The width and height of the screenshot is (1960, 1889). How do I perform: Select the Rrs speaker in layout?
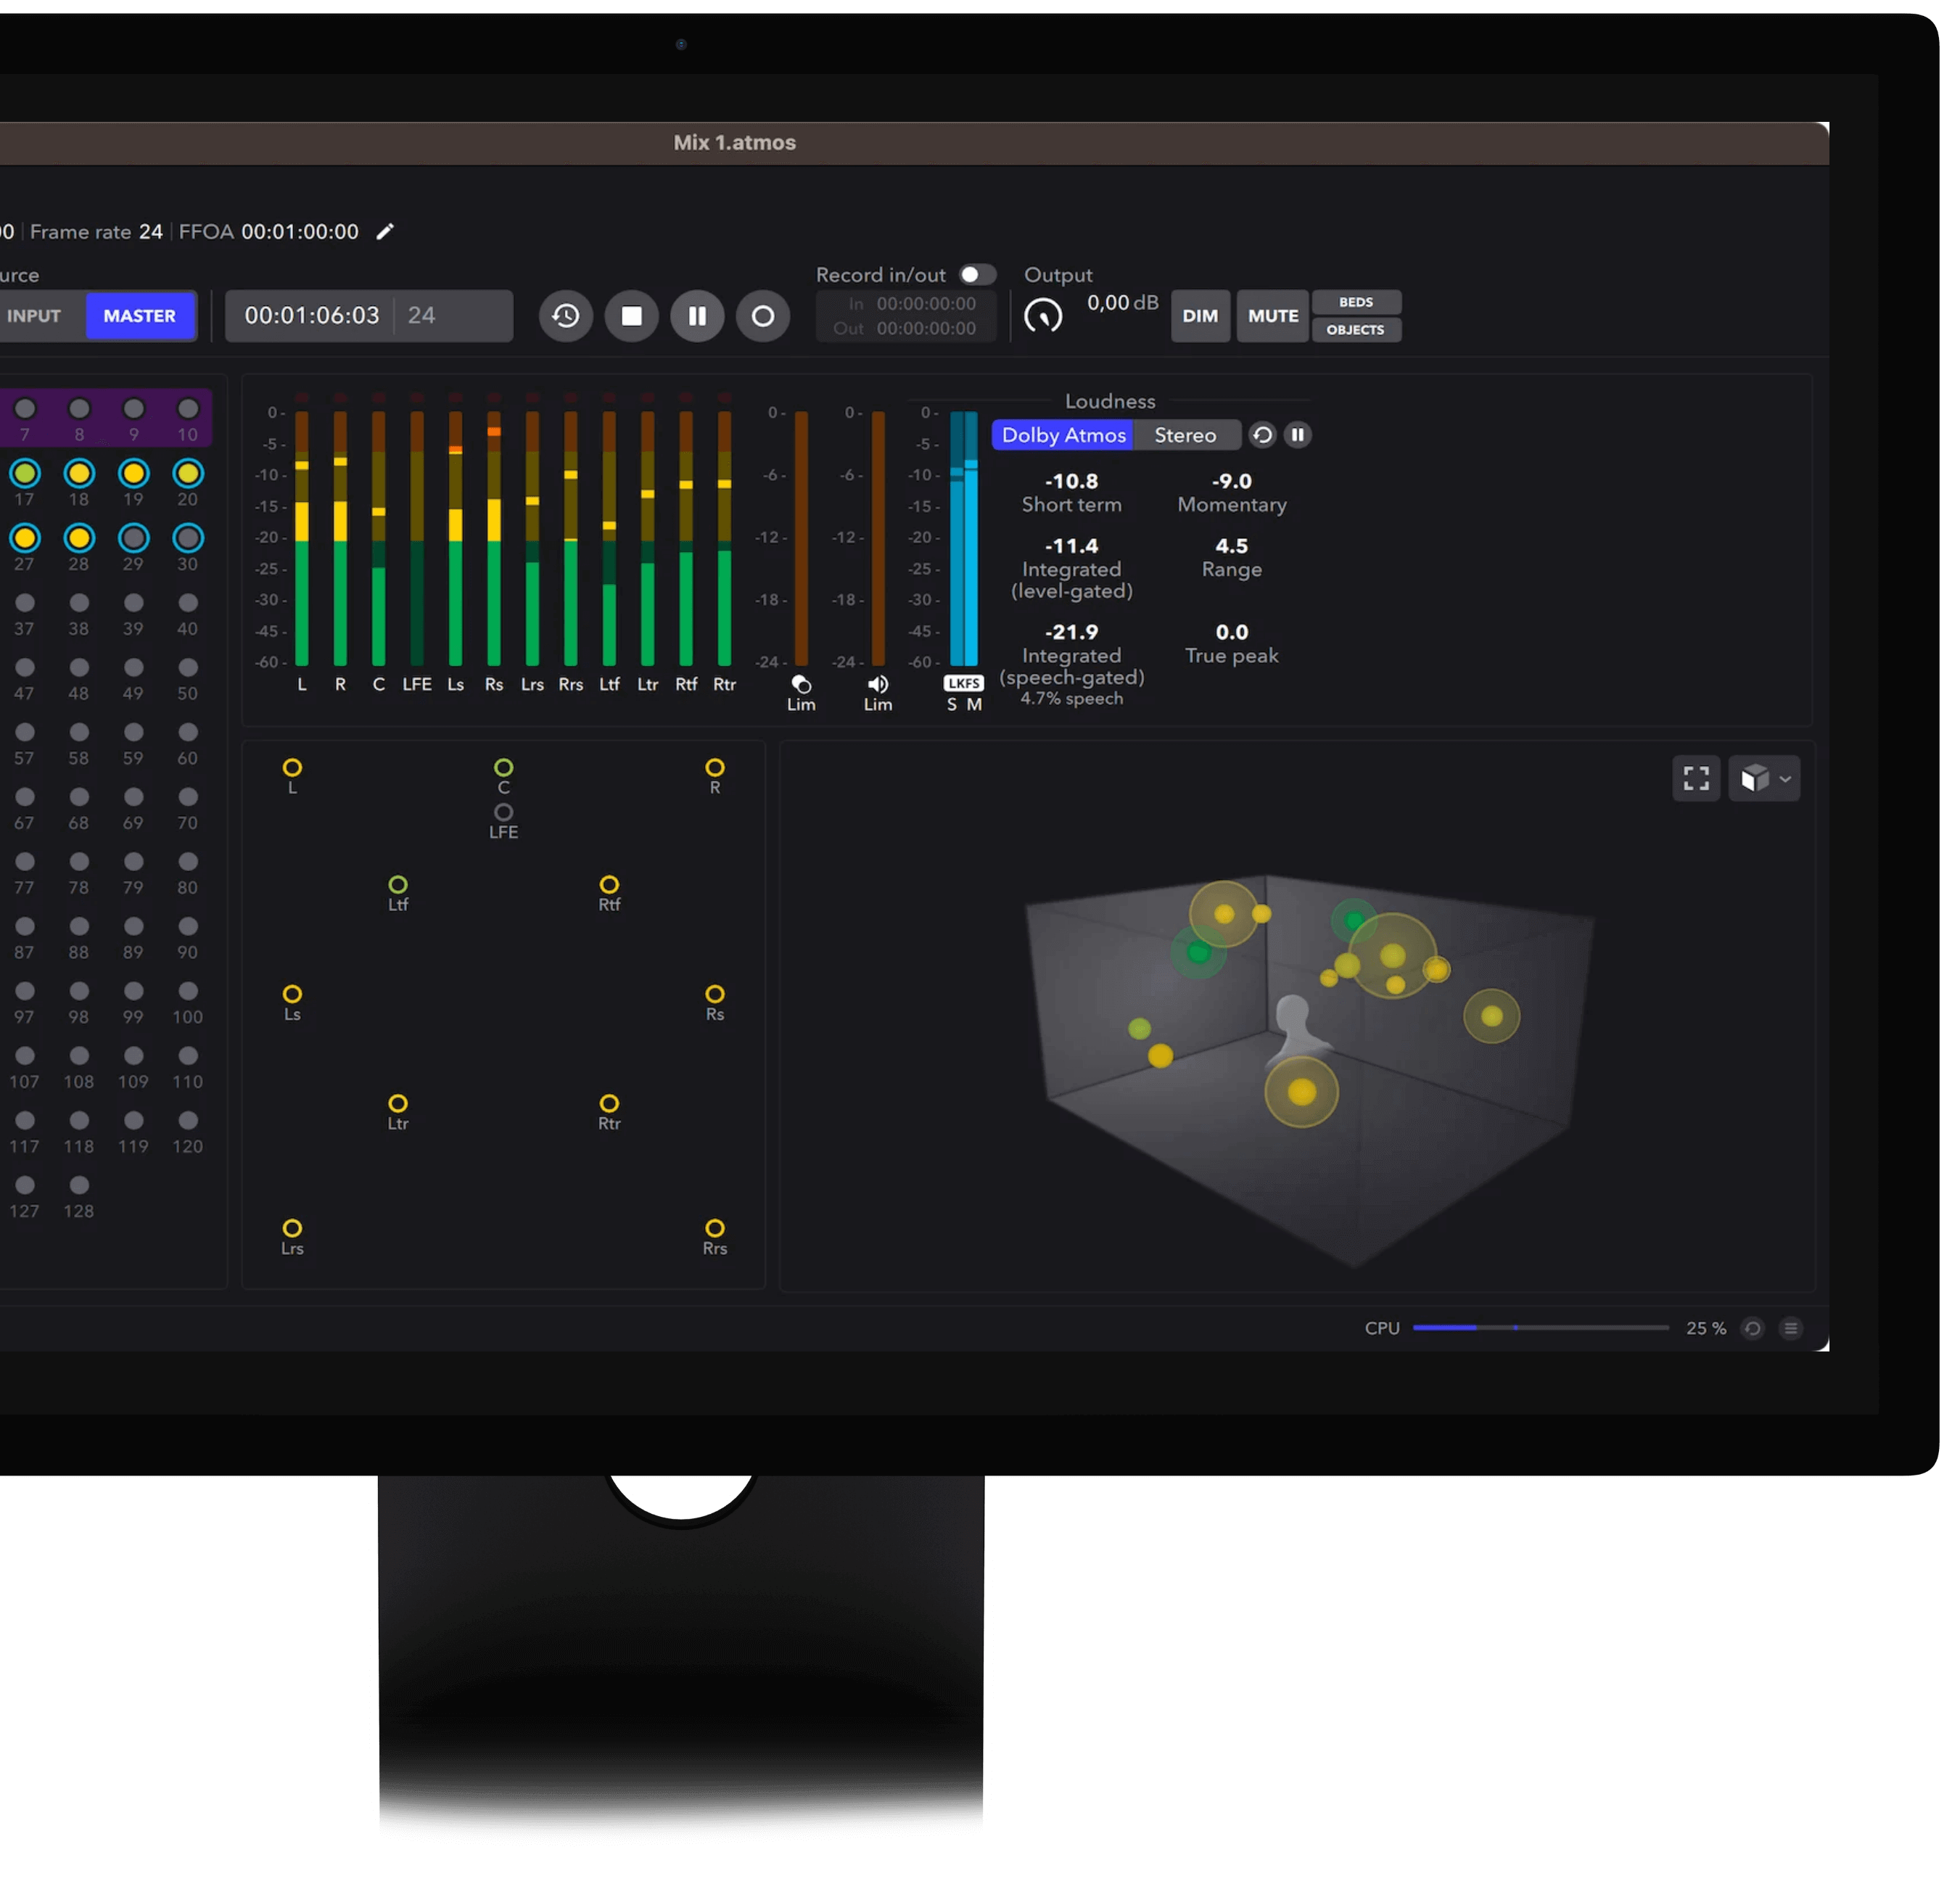click(715, 1228)
